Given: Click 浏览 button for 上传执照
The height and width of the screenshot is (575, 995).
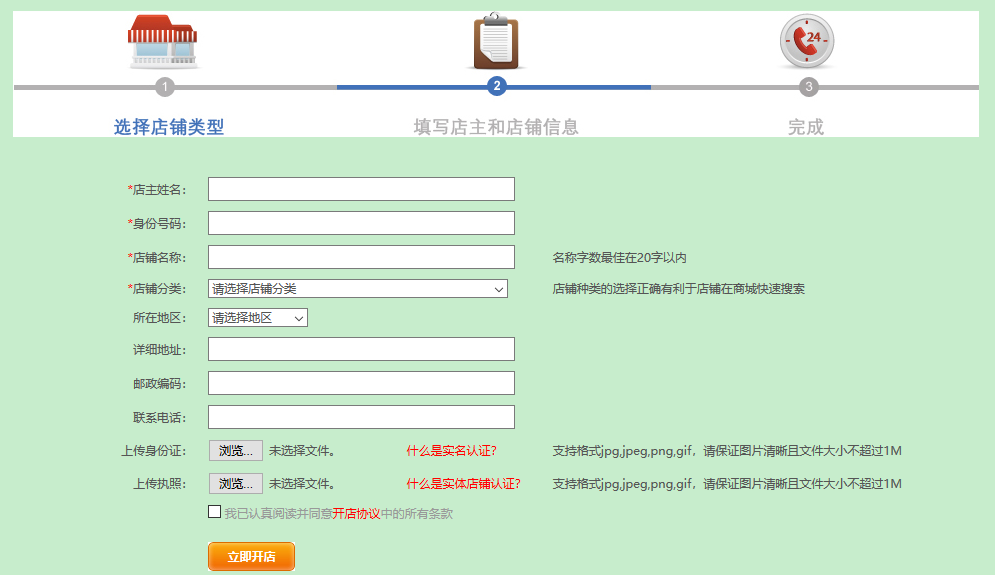Looking at the screenshot, I should pos(236,484).
